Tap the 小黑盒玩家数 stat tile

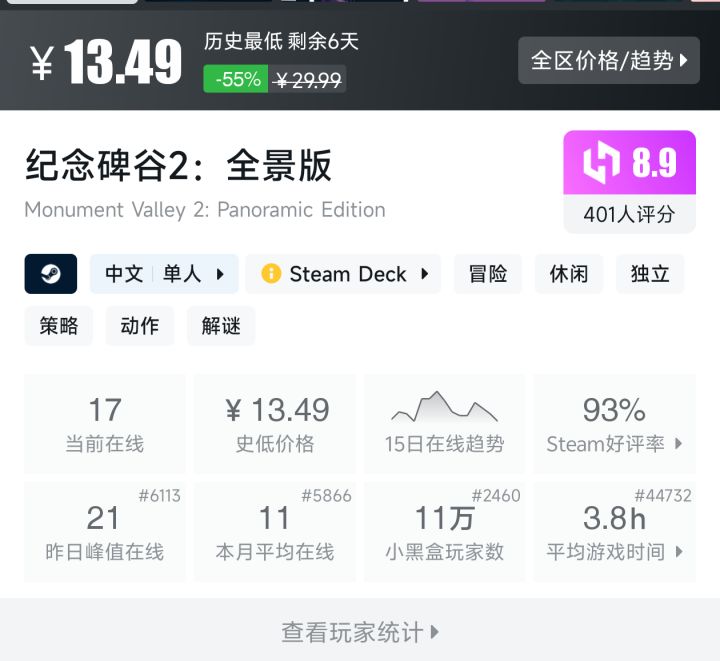[444, 532]
